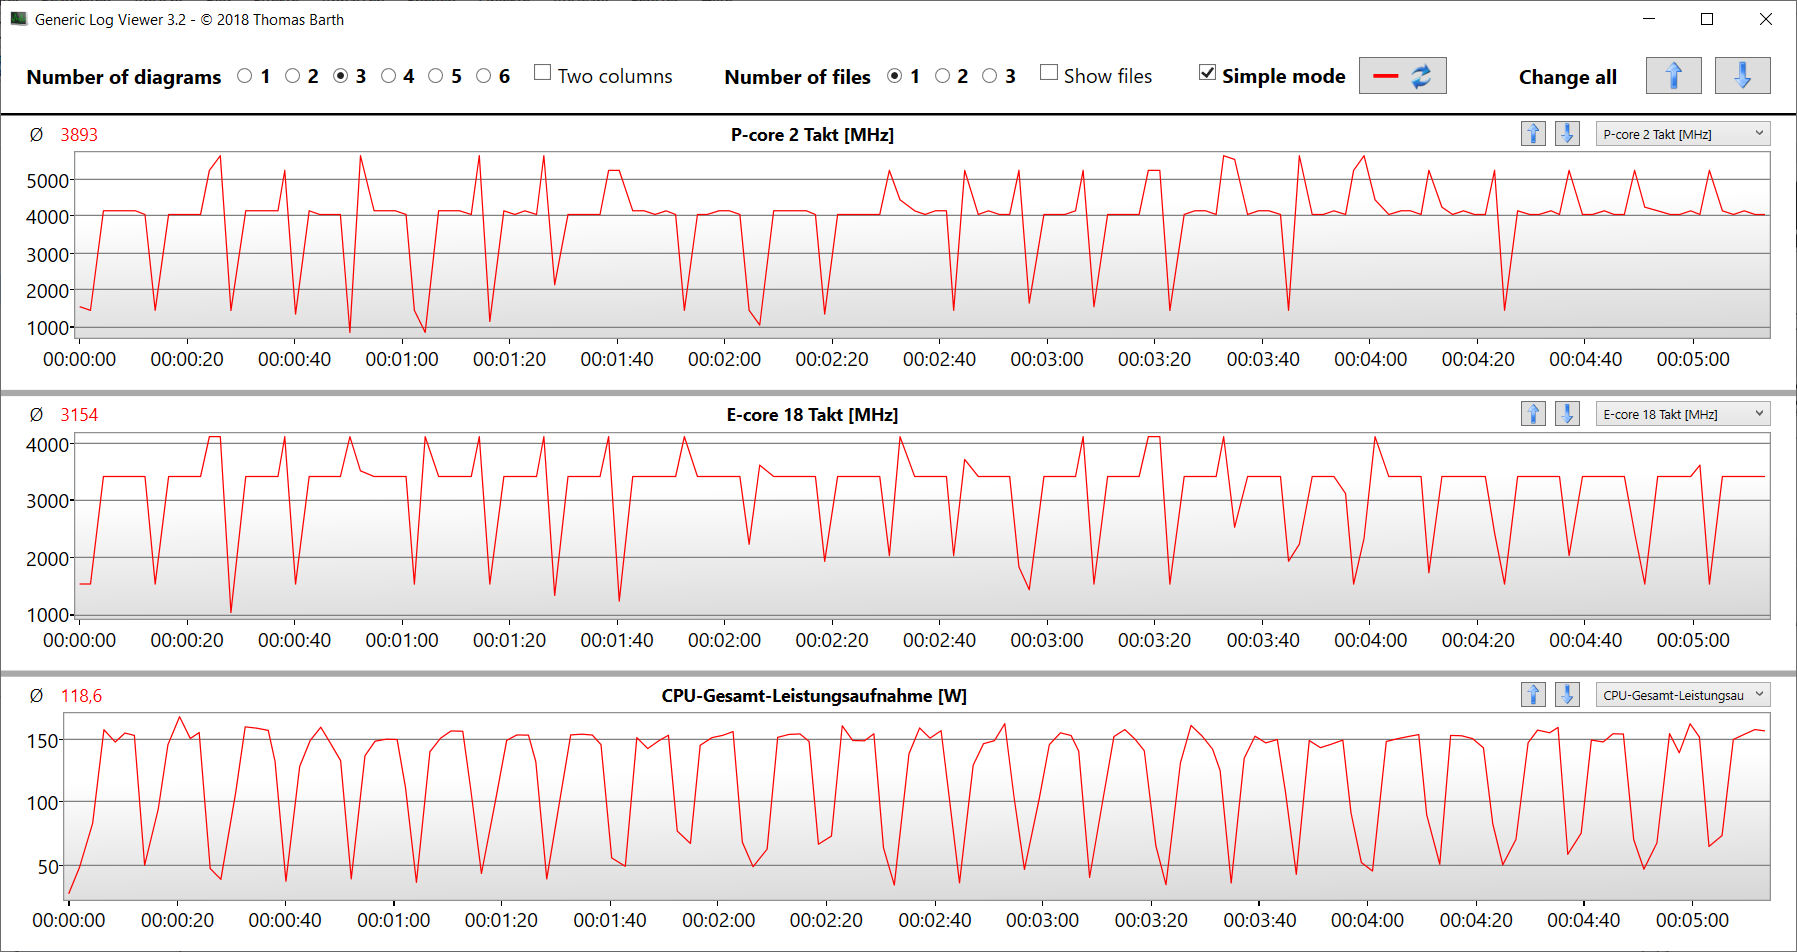The height and width of the screenshot is (952, 1797).
Task: Click the Change all up arrow icon
Action: (x=1673, y=76)
